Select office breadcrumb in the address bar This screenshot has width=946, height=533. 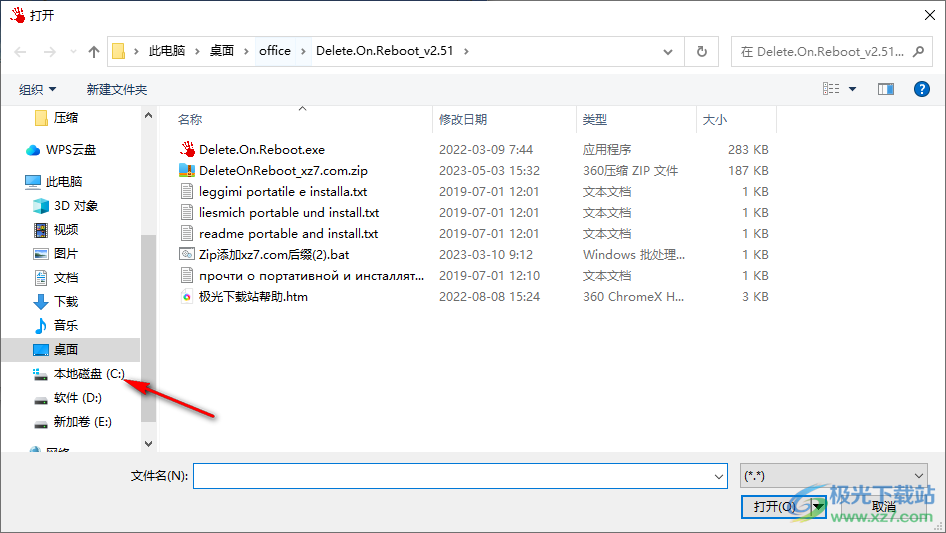[x=275, y=51]
